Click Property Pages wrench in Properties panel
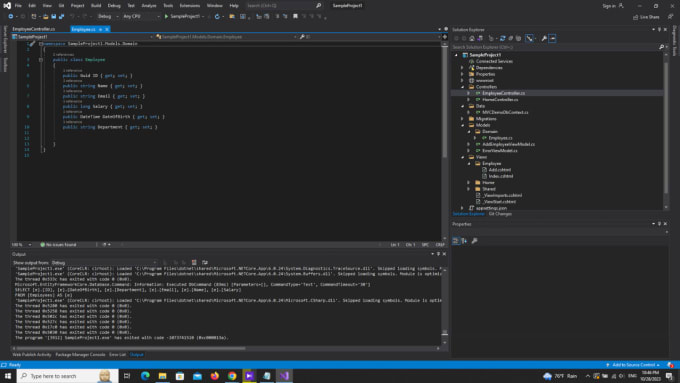Screen dimensions: 680x383 [x=474, y=241]
